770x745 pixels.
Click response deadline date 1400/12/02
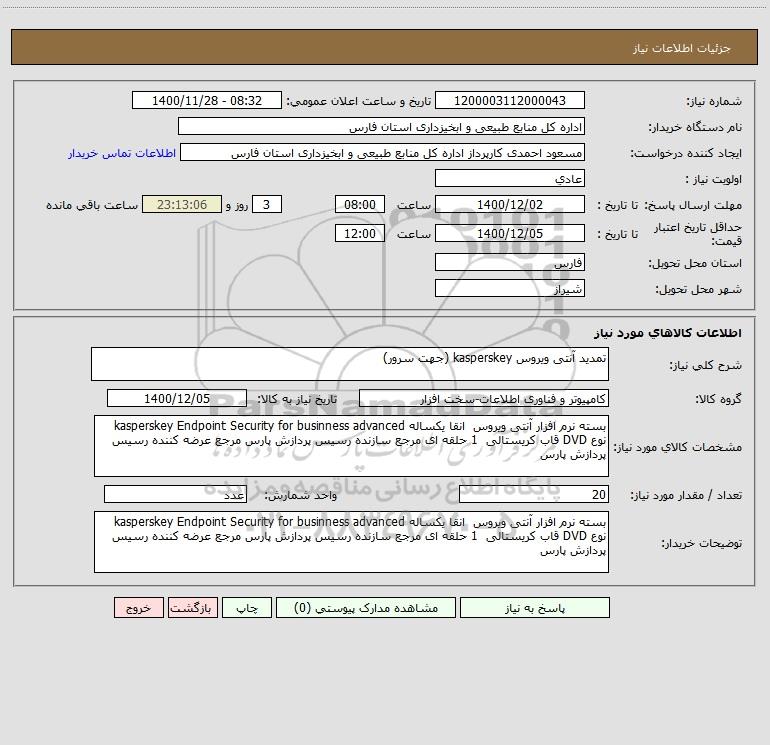[510, 205]
